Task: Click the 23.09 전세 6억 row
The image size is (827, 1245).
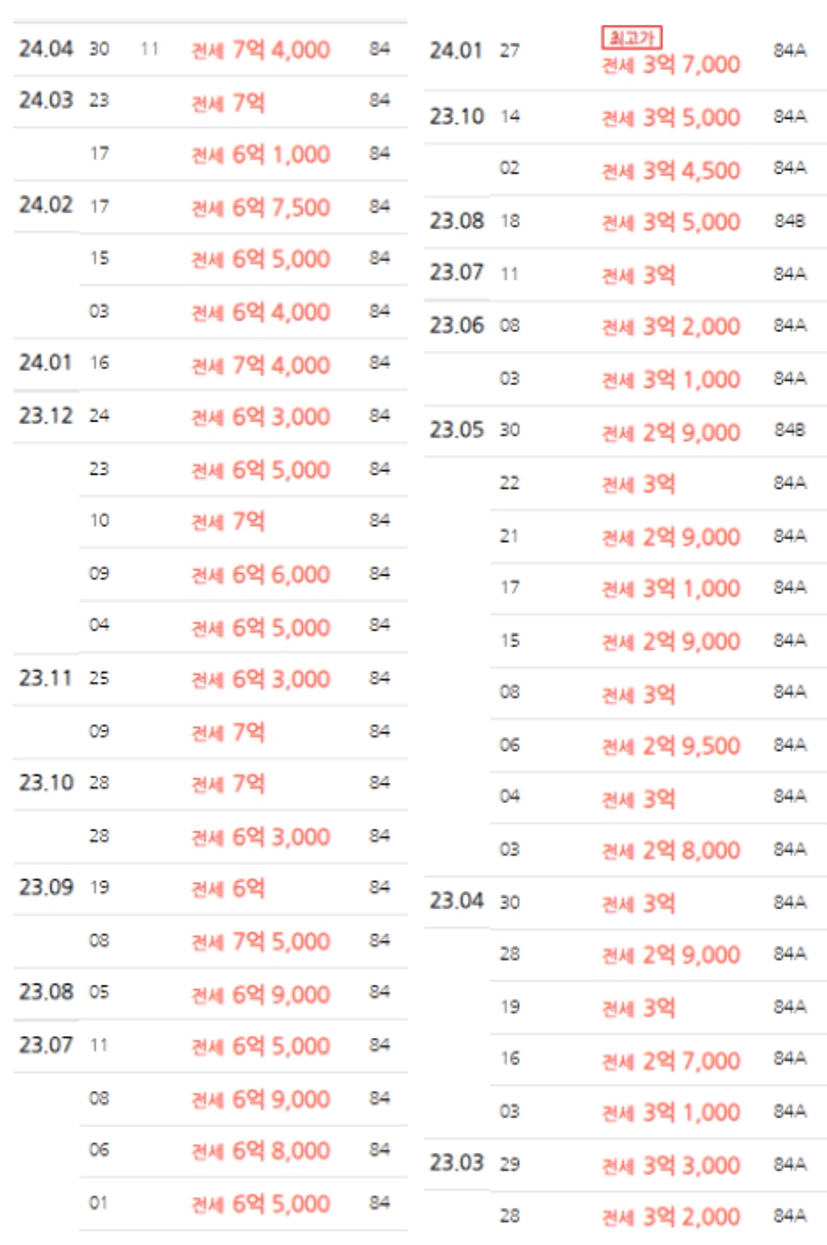Action: pos(210,888)
